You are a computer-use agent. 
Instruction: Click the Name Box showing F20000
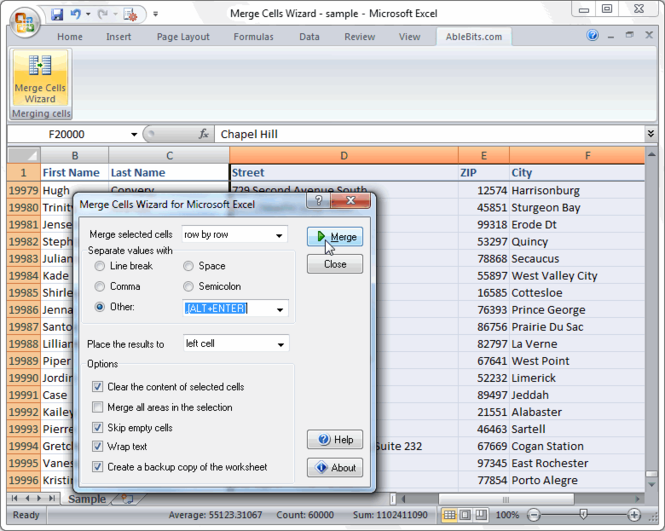pos(68,134)
